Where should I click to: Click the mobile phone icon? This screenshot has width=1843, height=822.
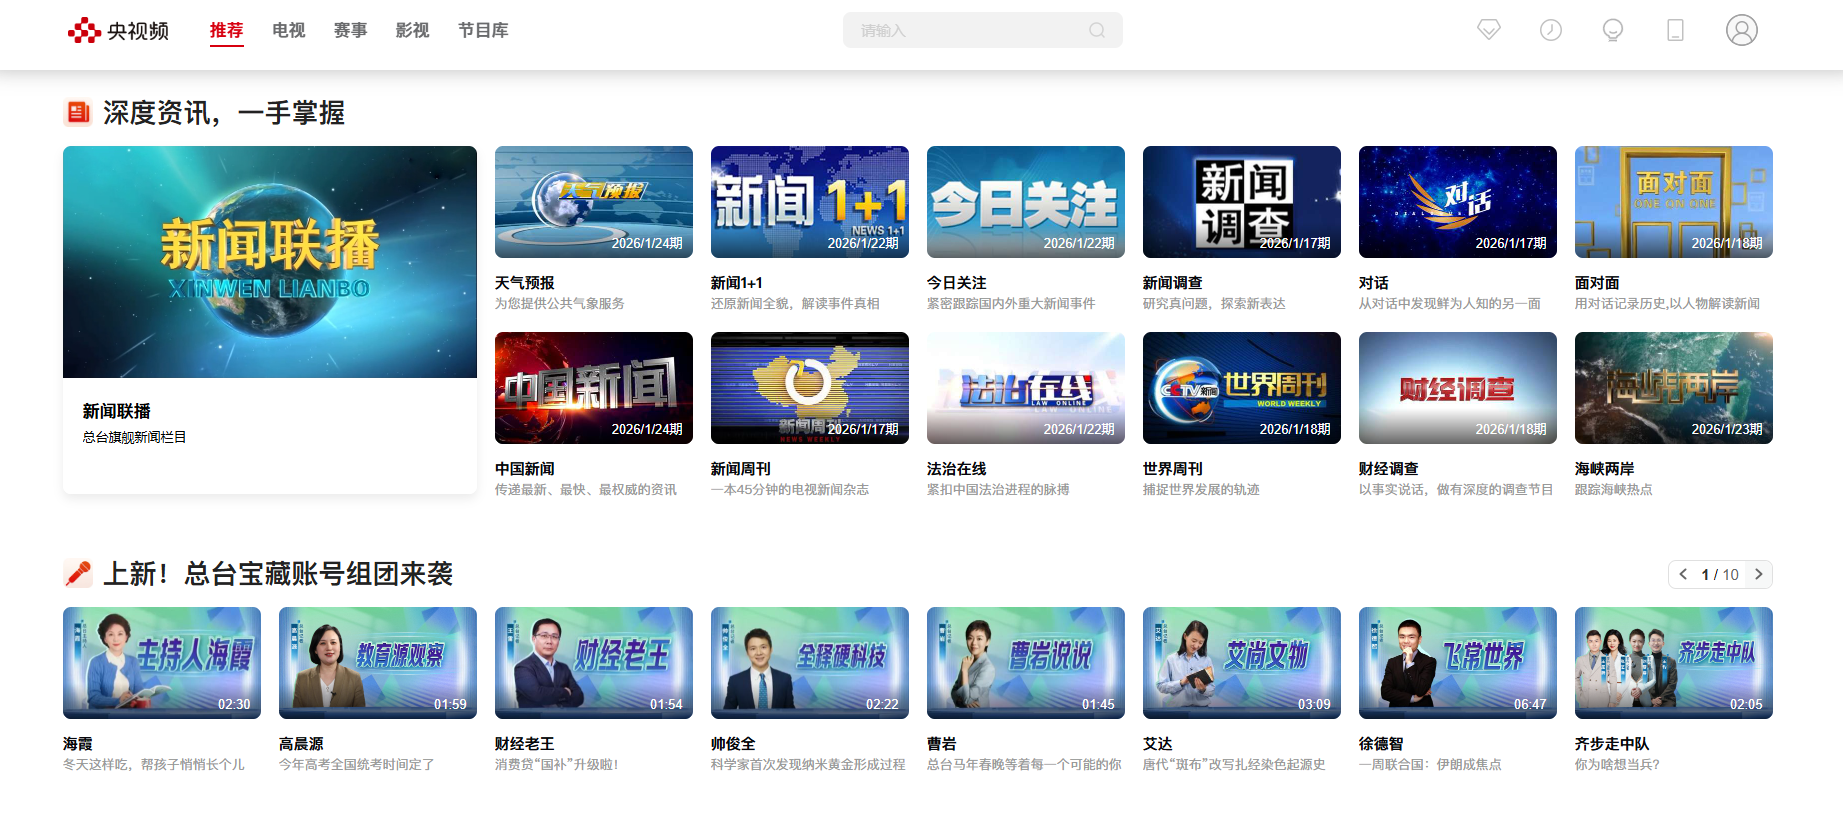[x=1675, y=30]
